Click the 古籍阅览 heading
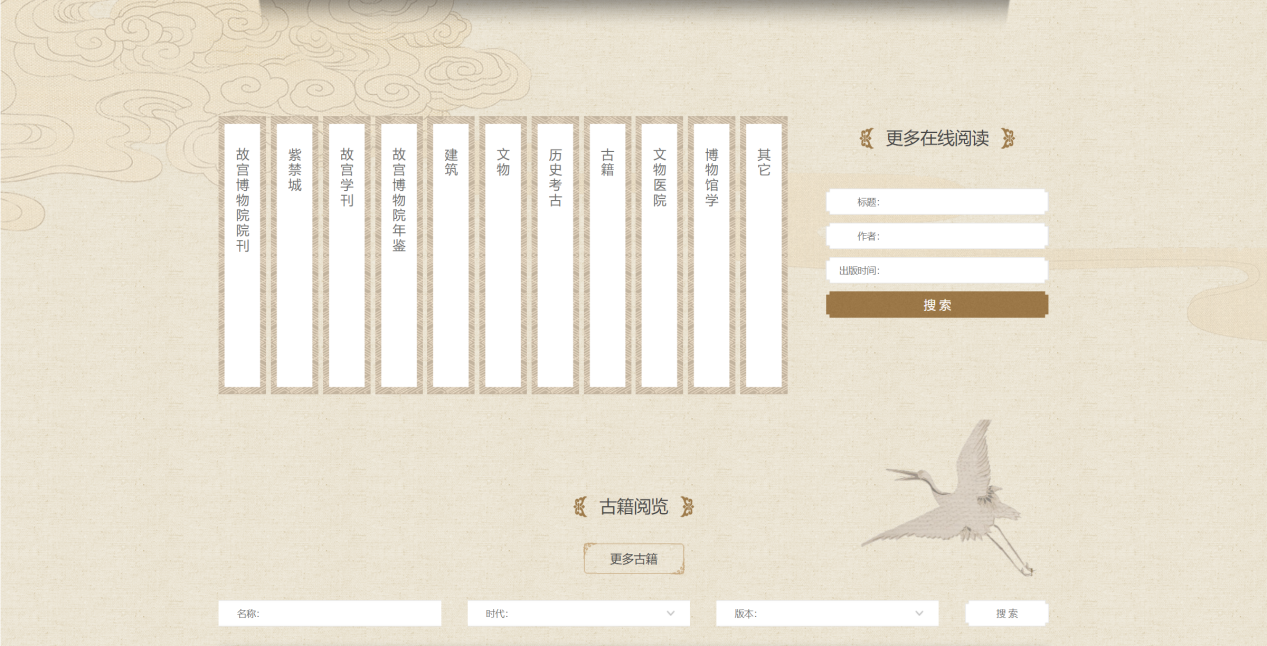 pos(634,507)
